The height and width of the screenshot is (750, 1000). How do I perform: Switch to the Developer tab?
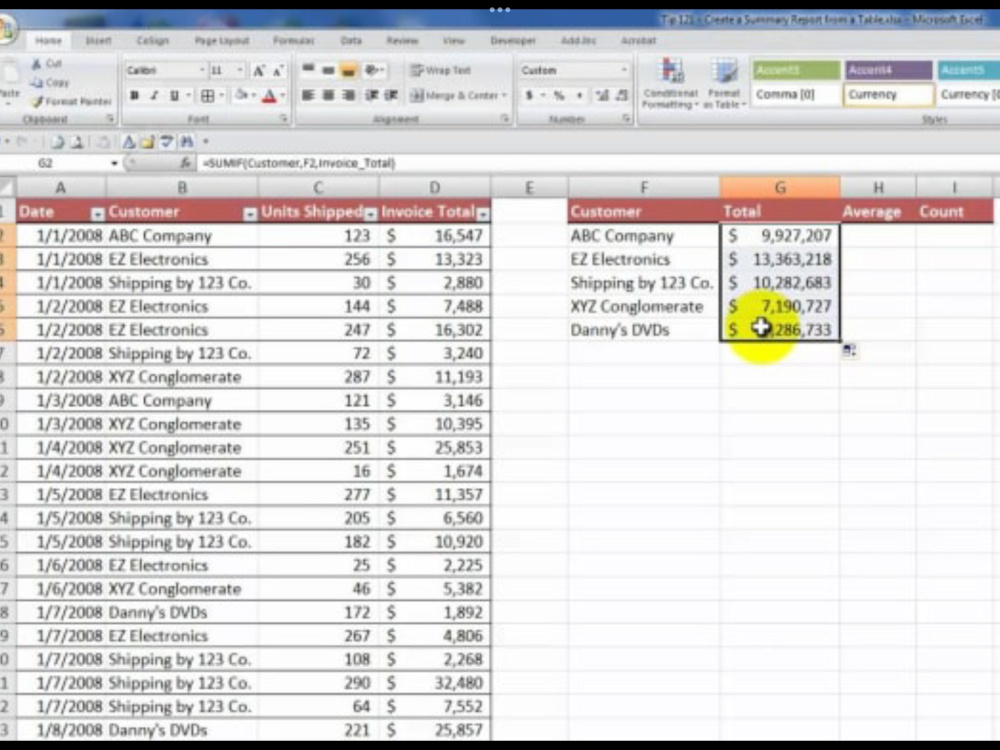[513, 41]
